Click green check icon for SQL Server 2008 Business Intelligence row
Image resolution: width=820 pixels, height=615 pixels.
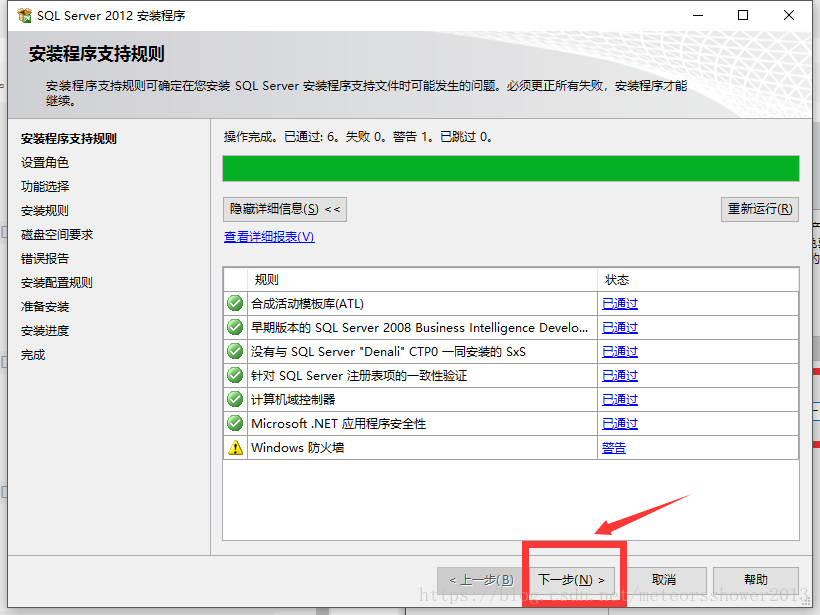235,327
